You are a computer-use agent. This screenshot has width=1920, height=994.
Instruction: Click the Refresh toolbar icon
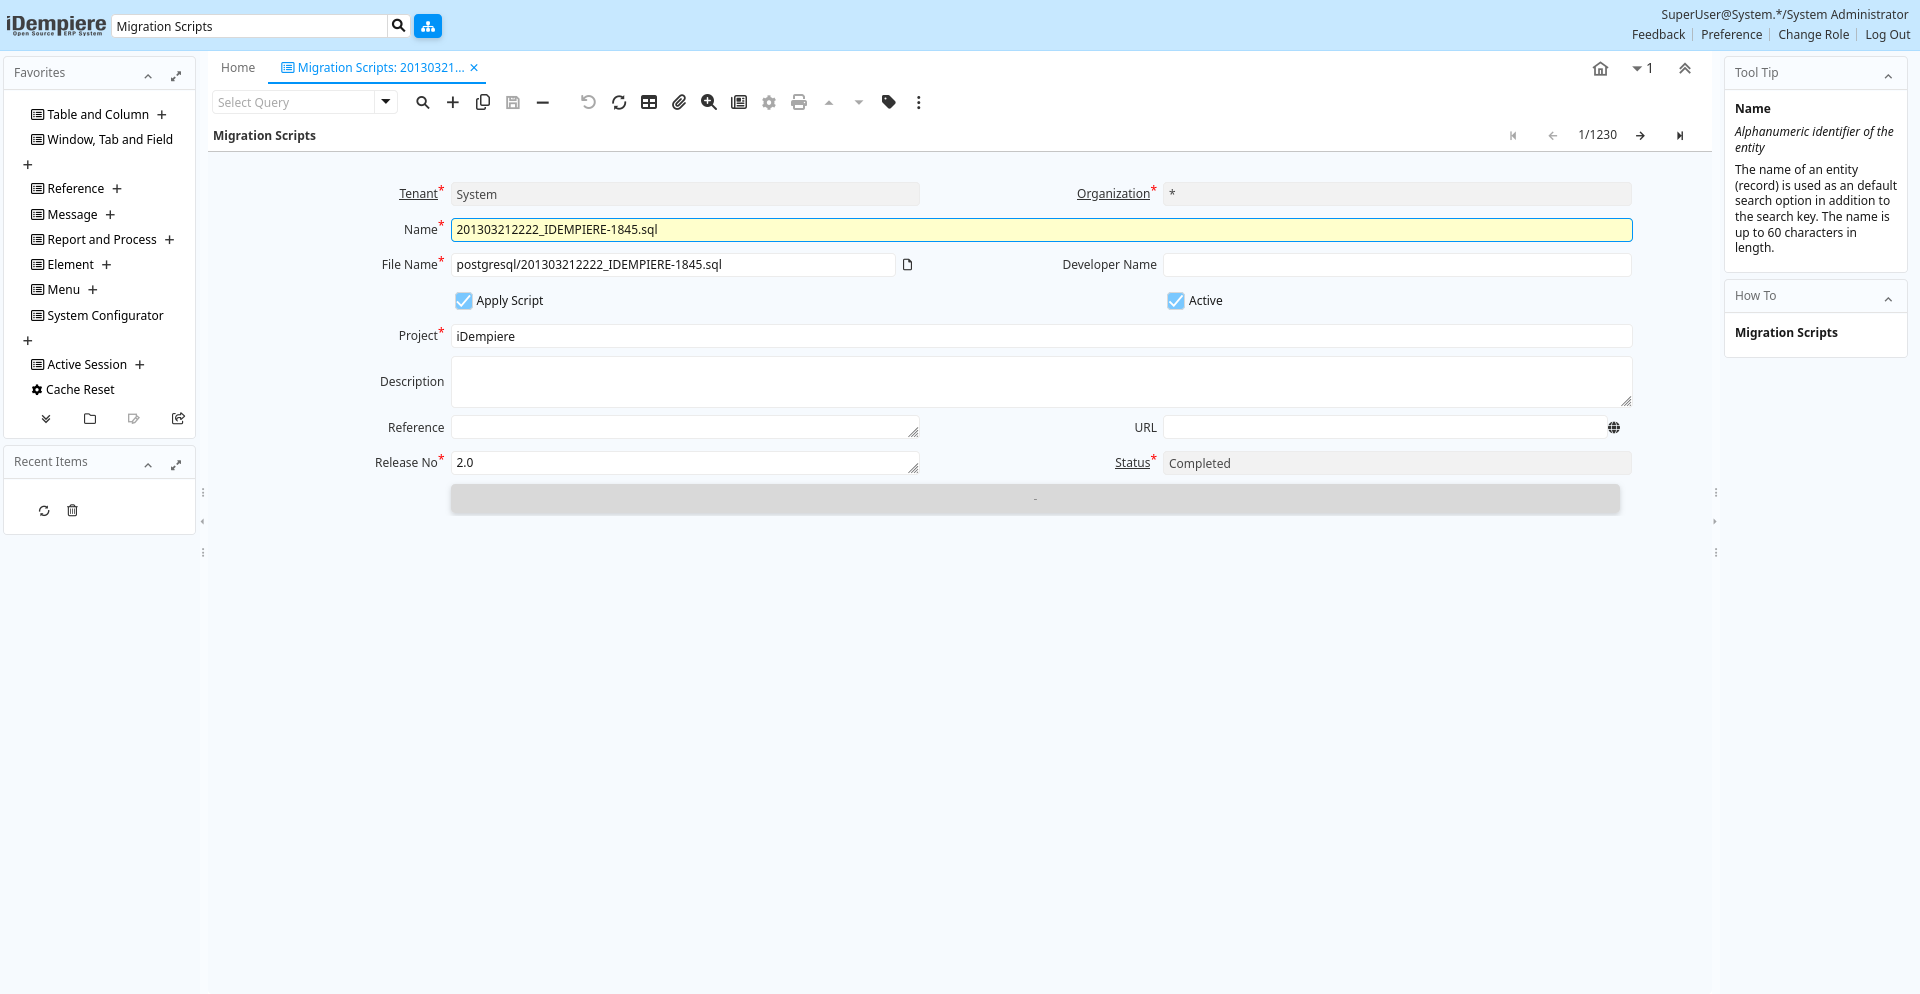pyautogui.click(x=619, y=102)
